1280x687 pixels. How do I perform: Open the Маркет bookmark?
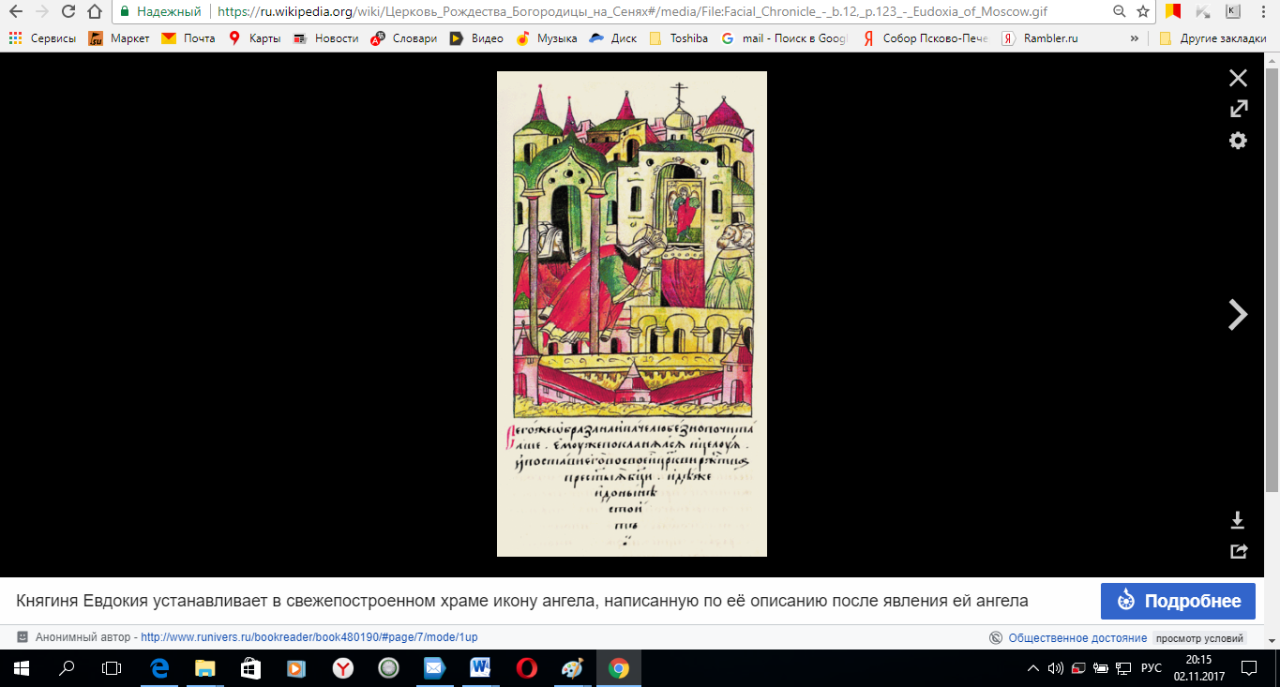119,38
